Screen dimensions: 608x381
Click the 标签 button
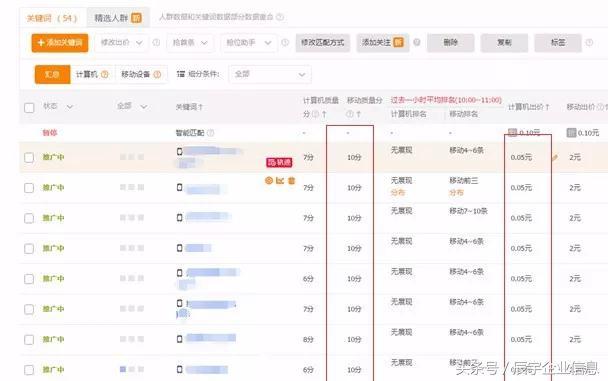tap(558, 43)
